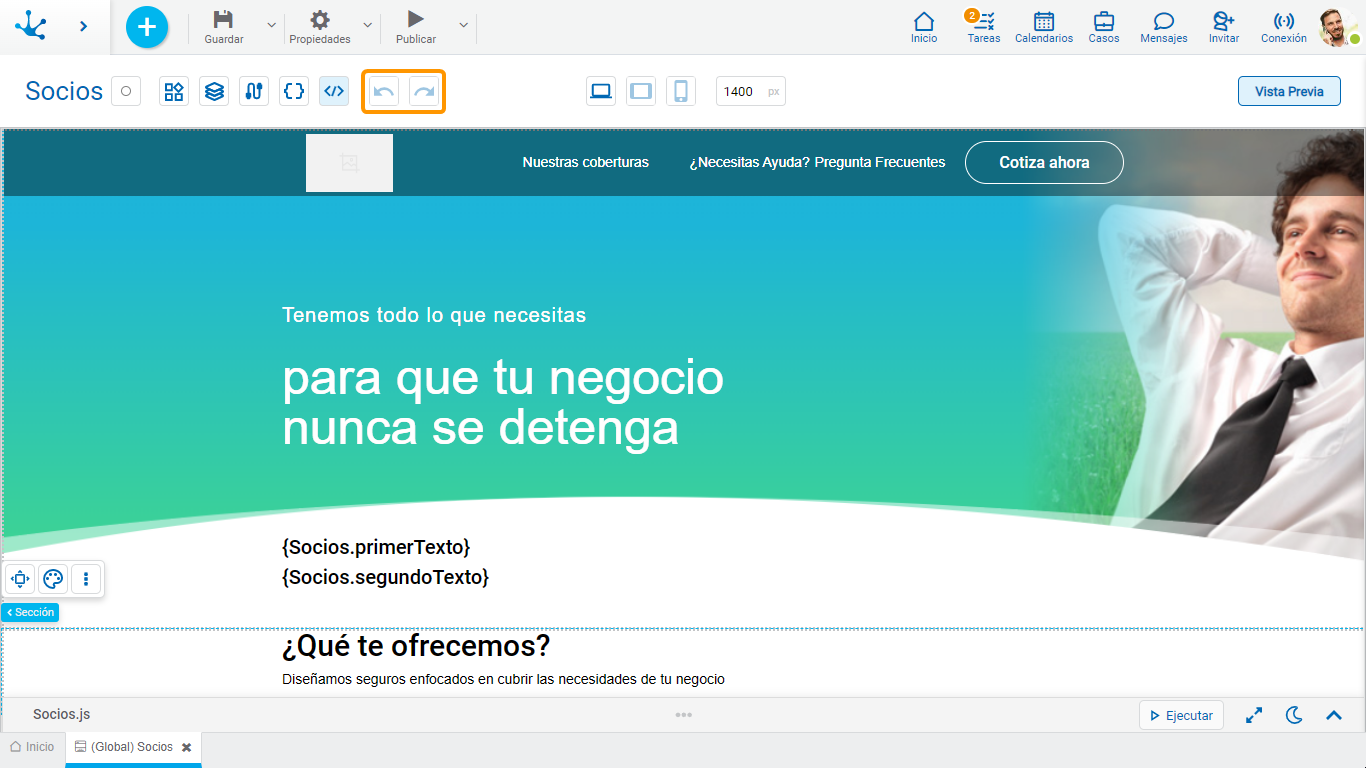Click the Deyel logo icon
This screenshot has height=768, width=1366.
click(x=31, y=26)
